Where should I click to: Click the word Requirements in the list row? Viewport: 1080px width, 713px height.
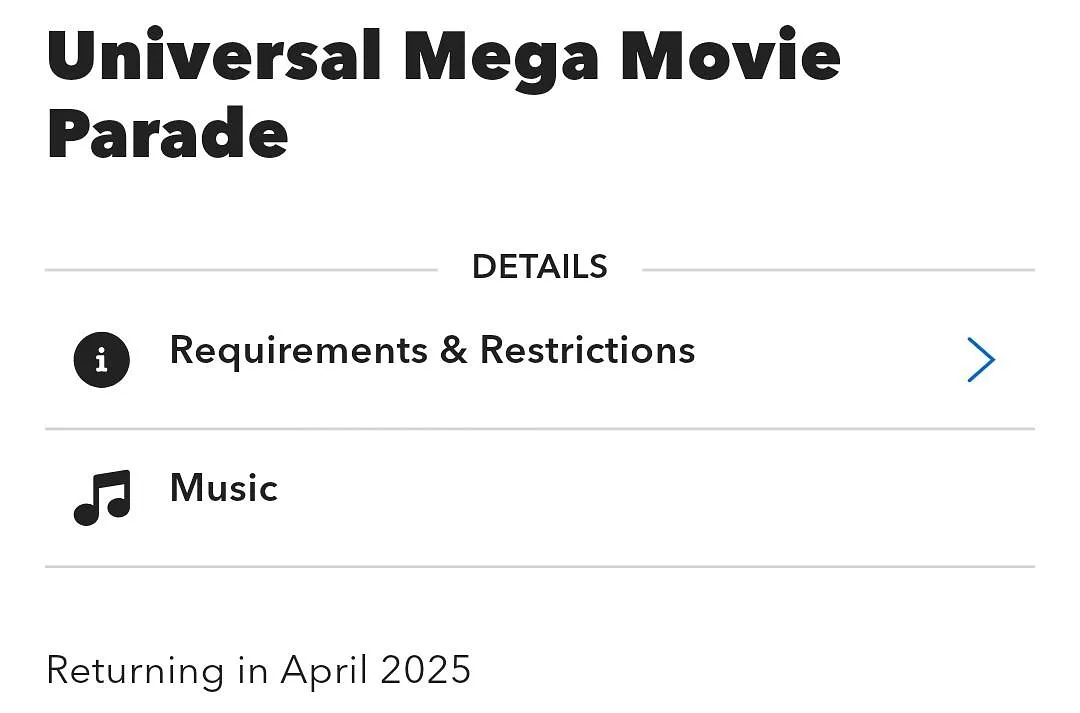pyautogui.click(x=299, y=351)
